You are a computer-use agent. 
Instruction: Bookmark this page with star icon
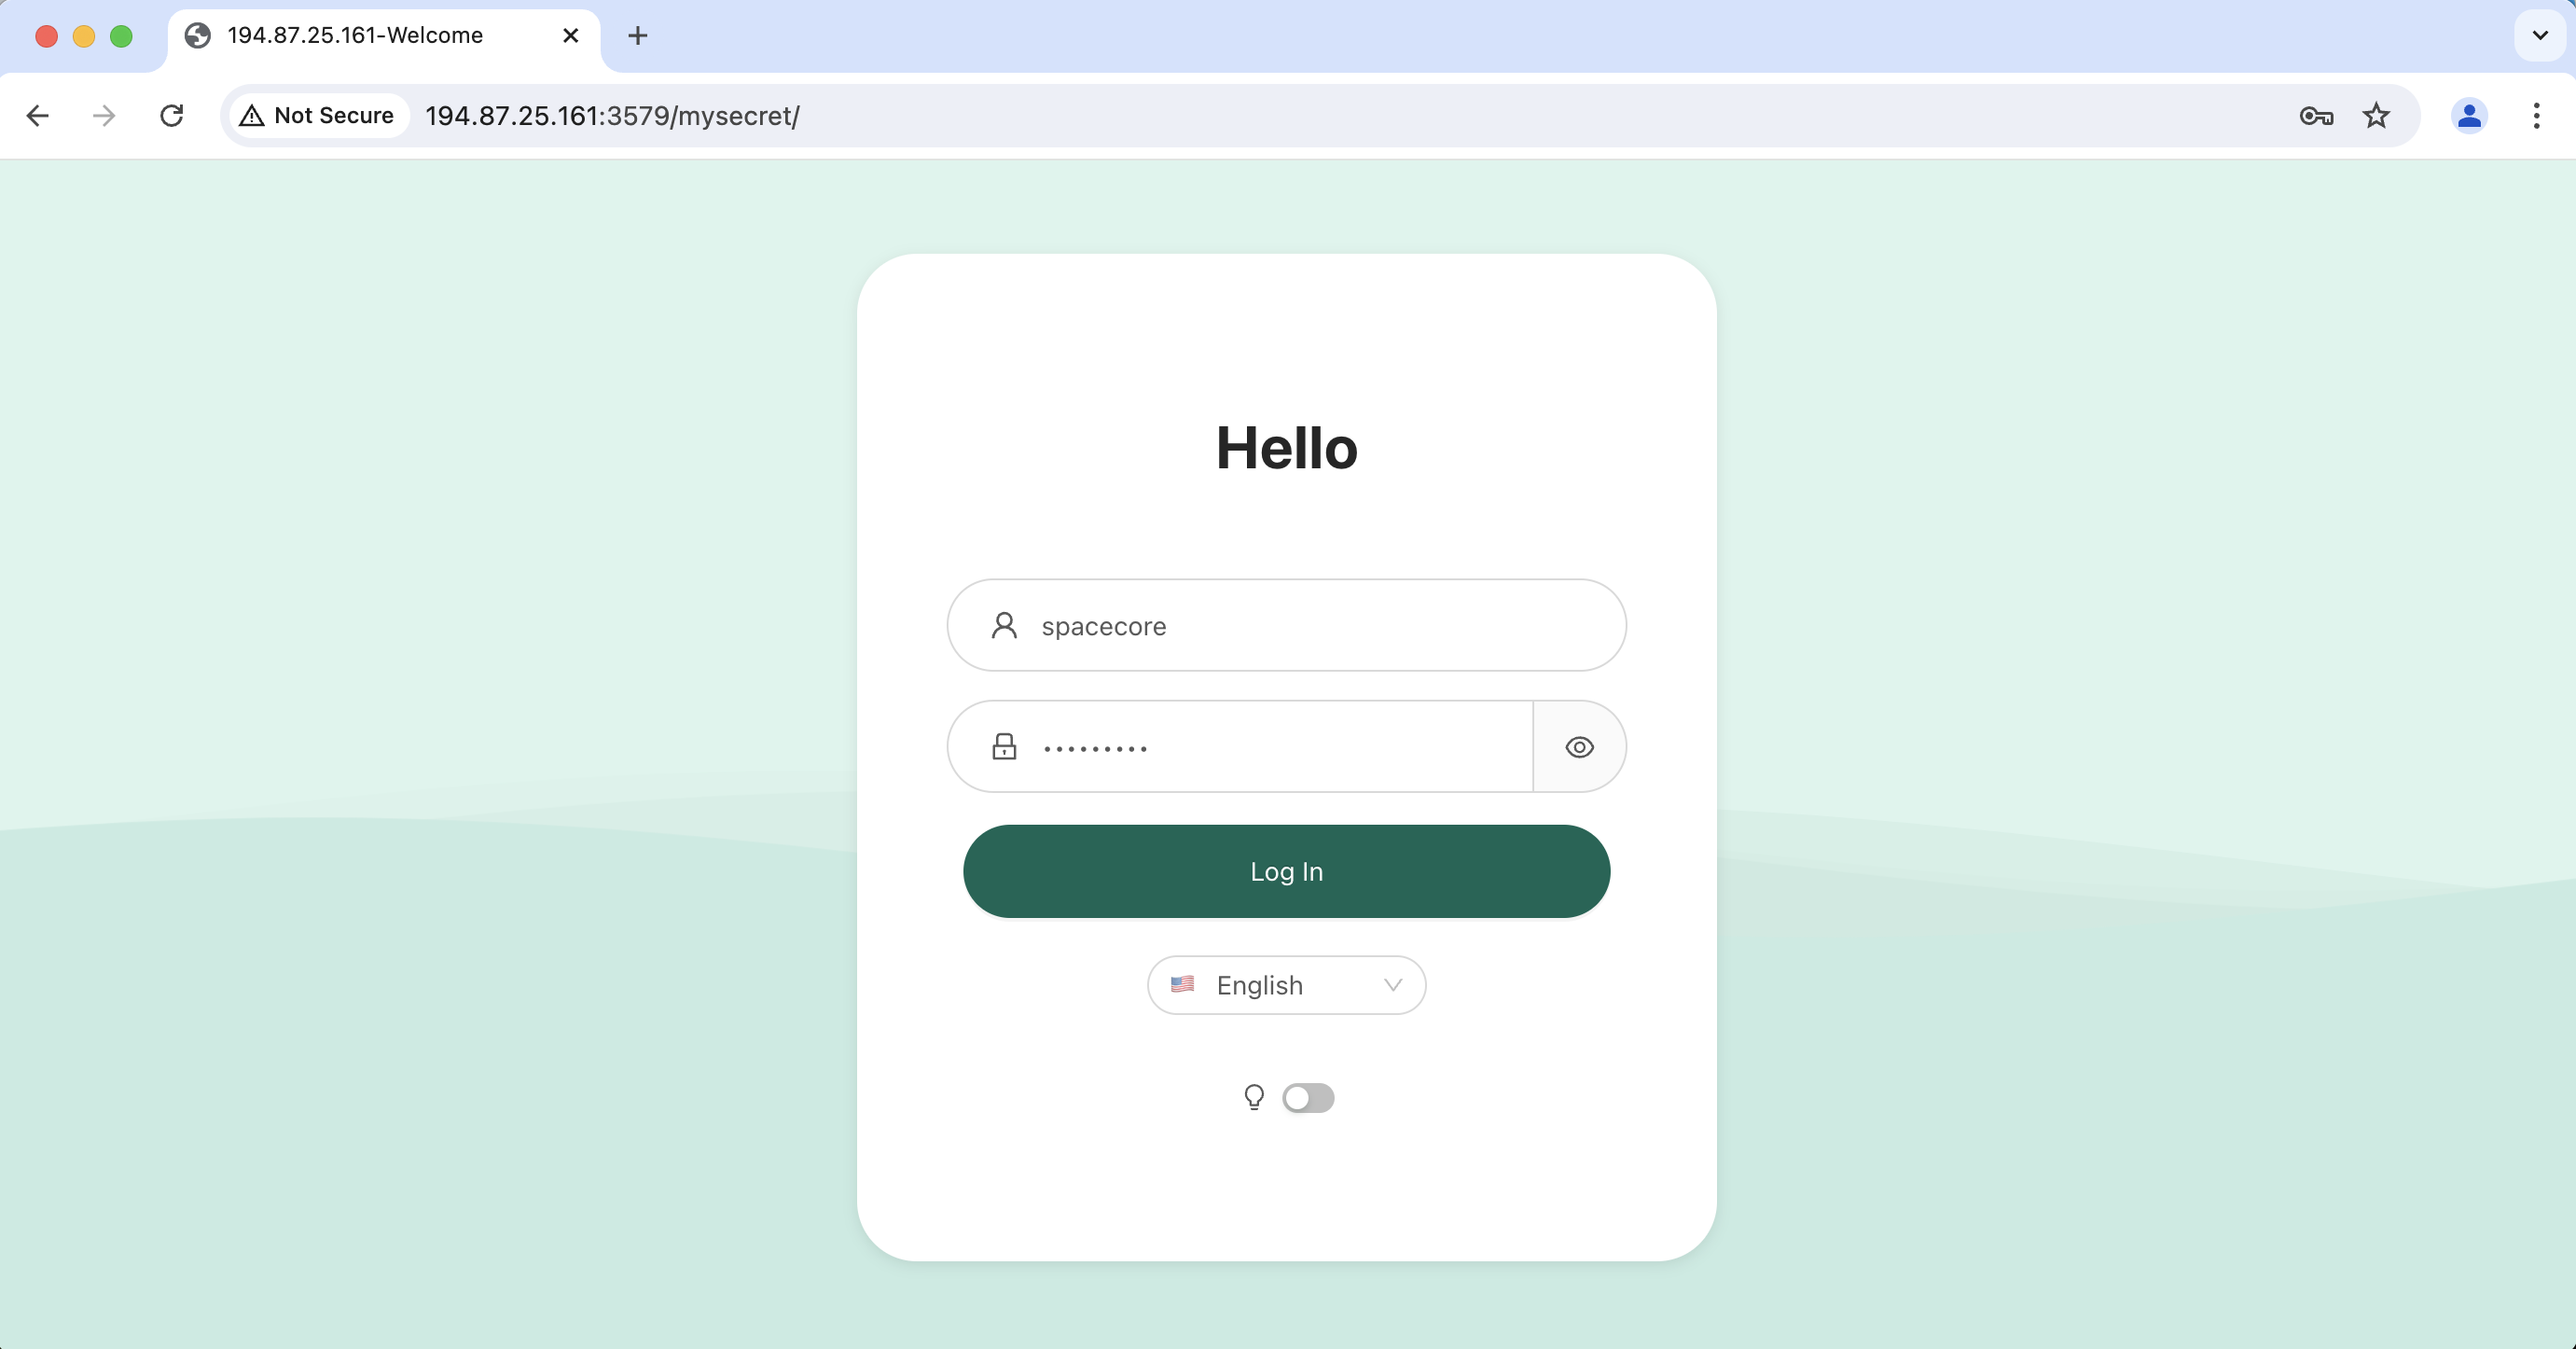(x=2376, y=116)
